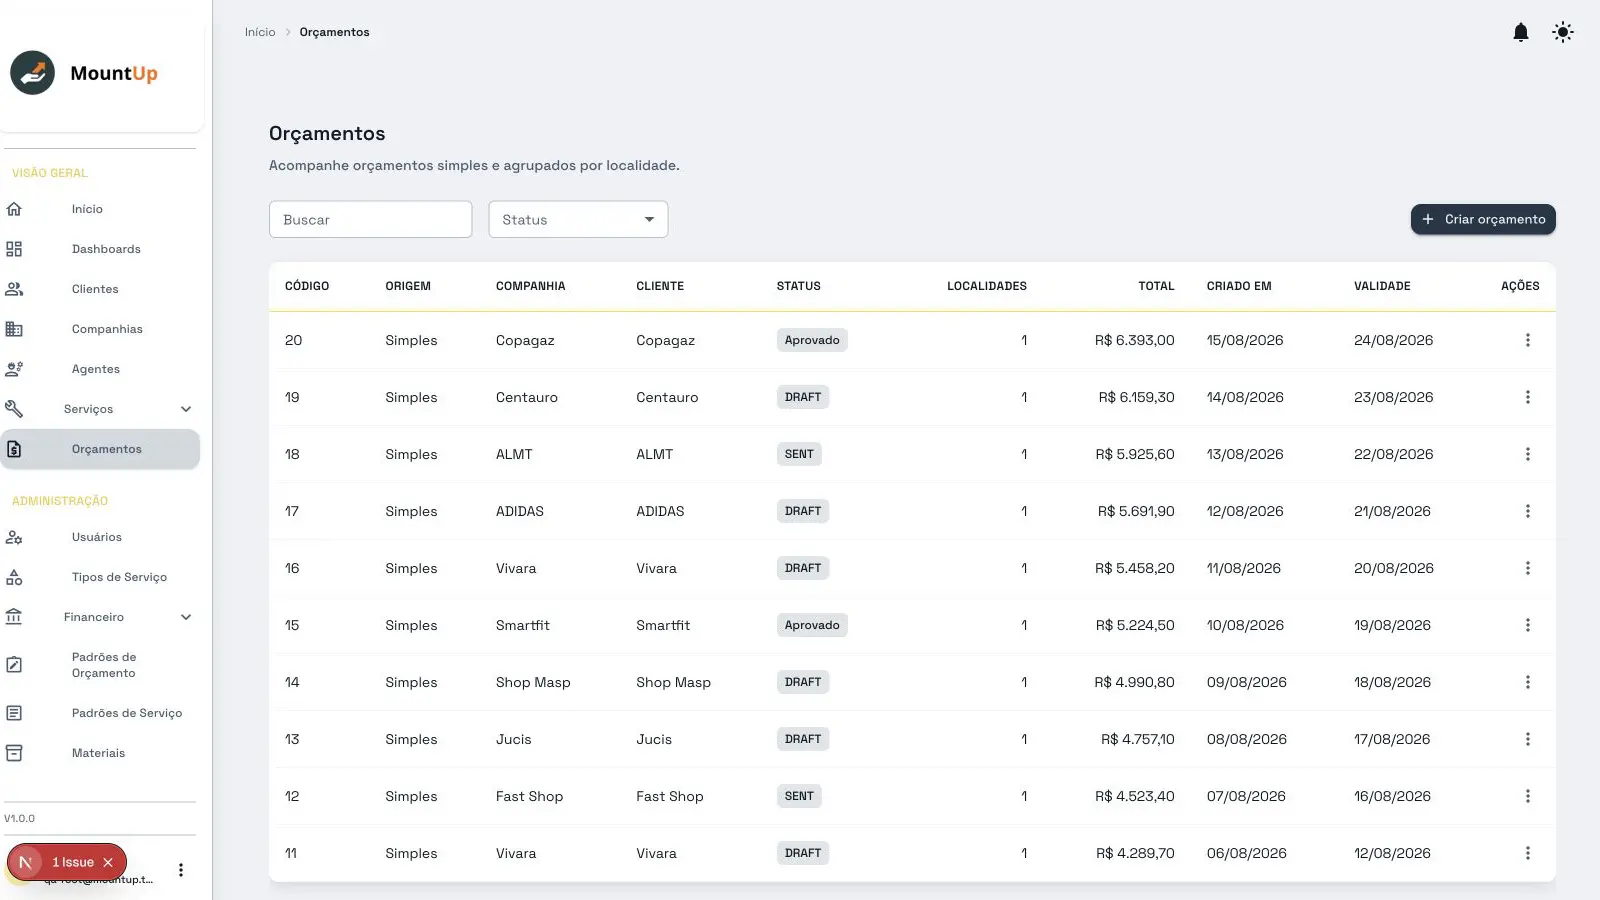This screenshot has width=1600, height=900.
Task: Click the Companhias building icon
Action: coord(14,329)
